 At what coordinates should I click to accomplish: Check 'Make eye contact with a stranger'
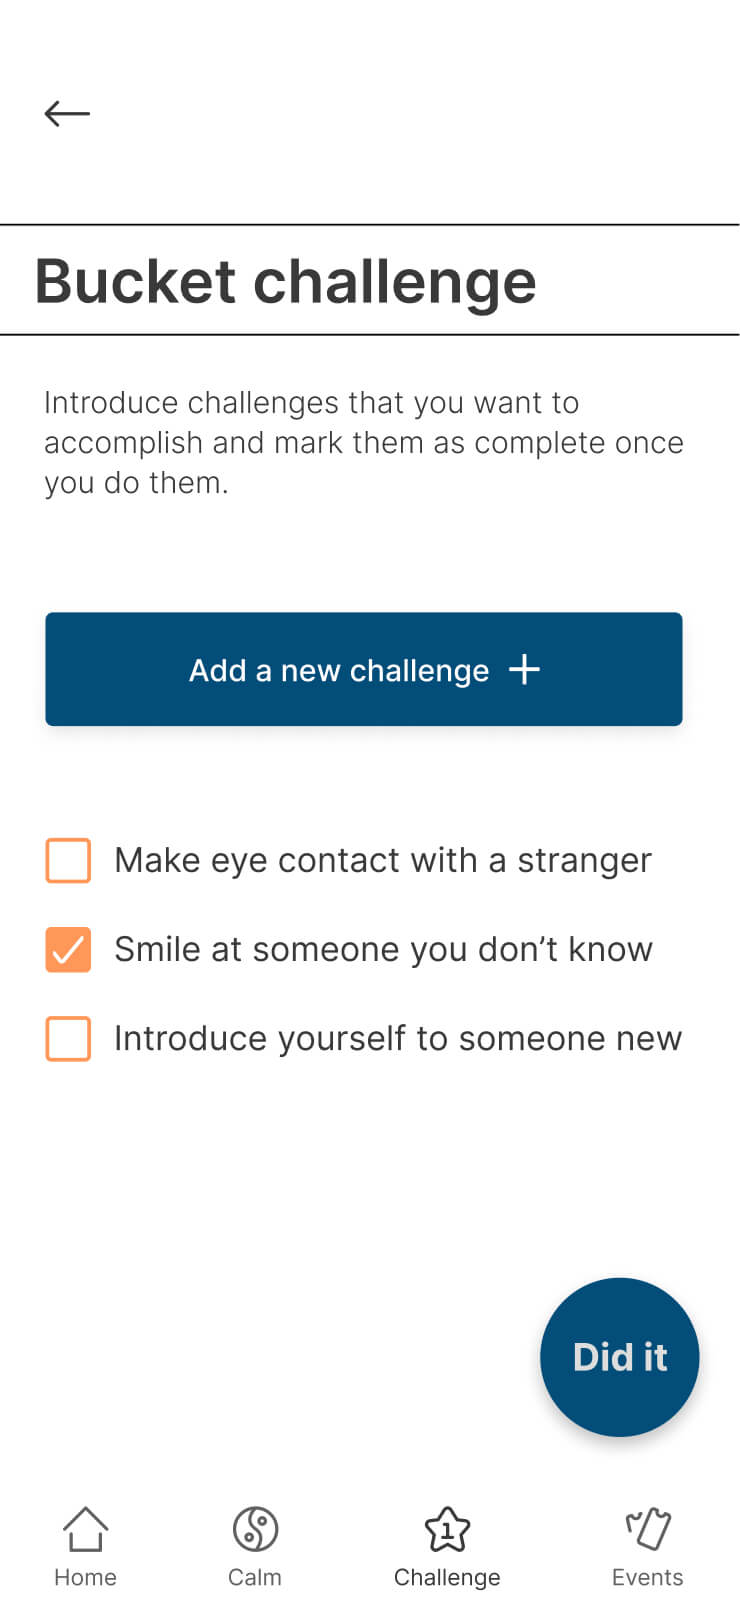tap(68, 860)
